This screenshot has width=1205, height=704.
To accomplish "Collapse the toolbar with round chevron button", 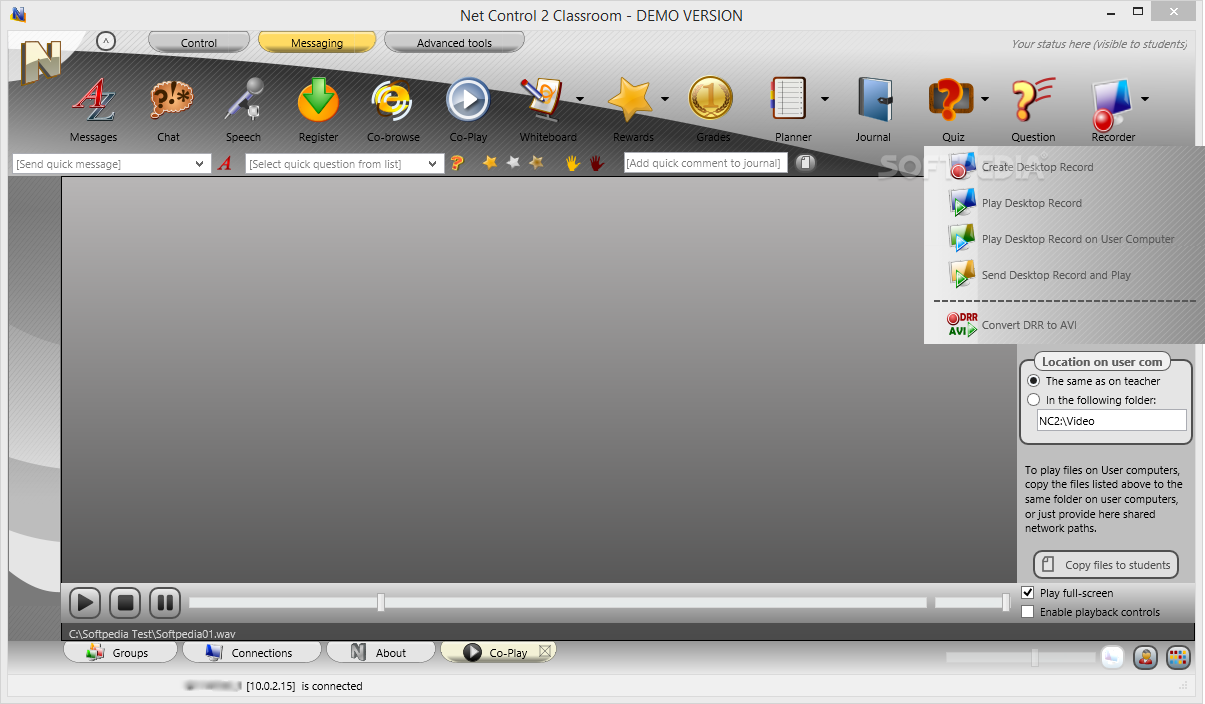I will tap(106, 41).
